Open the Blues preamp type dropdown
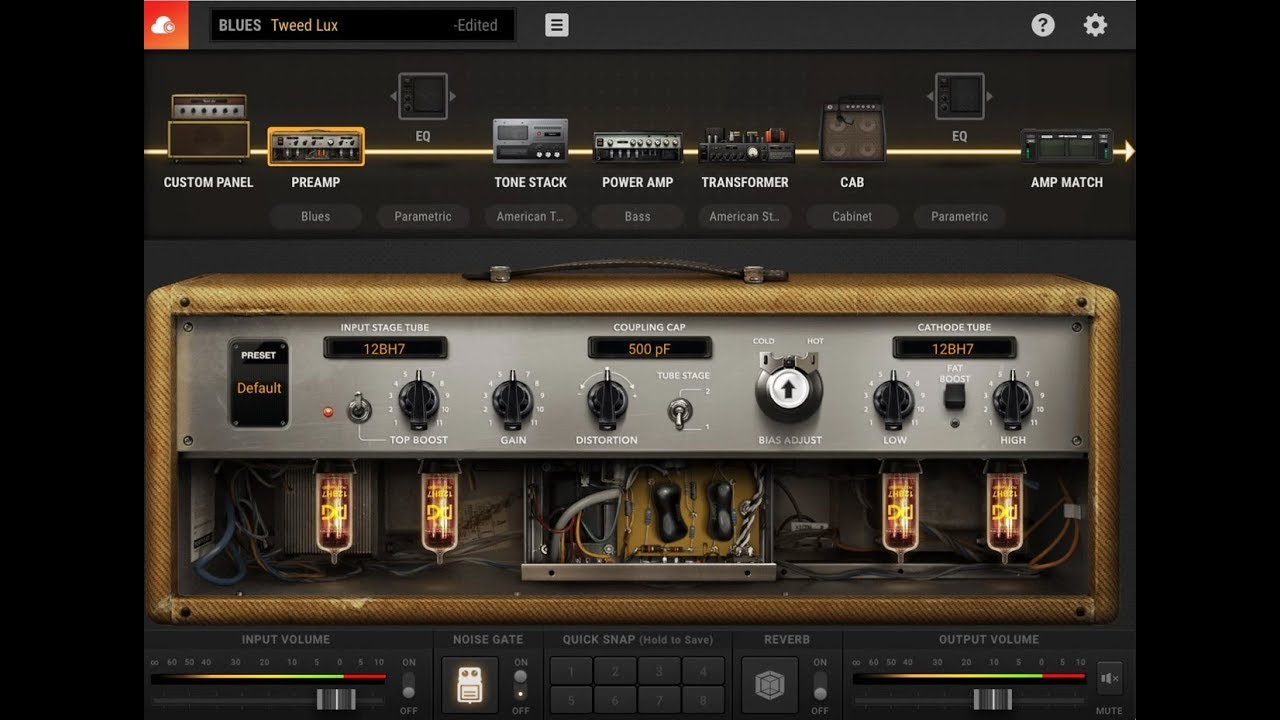This screenshot has width=1280, height=720. pyautogui.click(x=316, y=216)
